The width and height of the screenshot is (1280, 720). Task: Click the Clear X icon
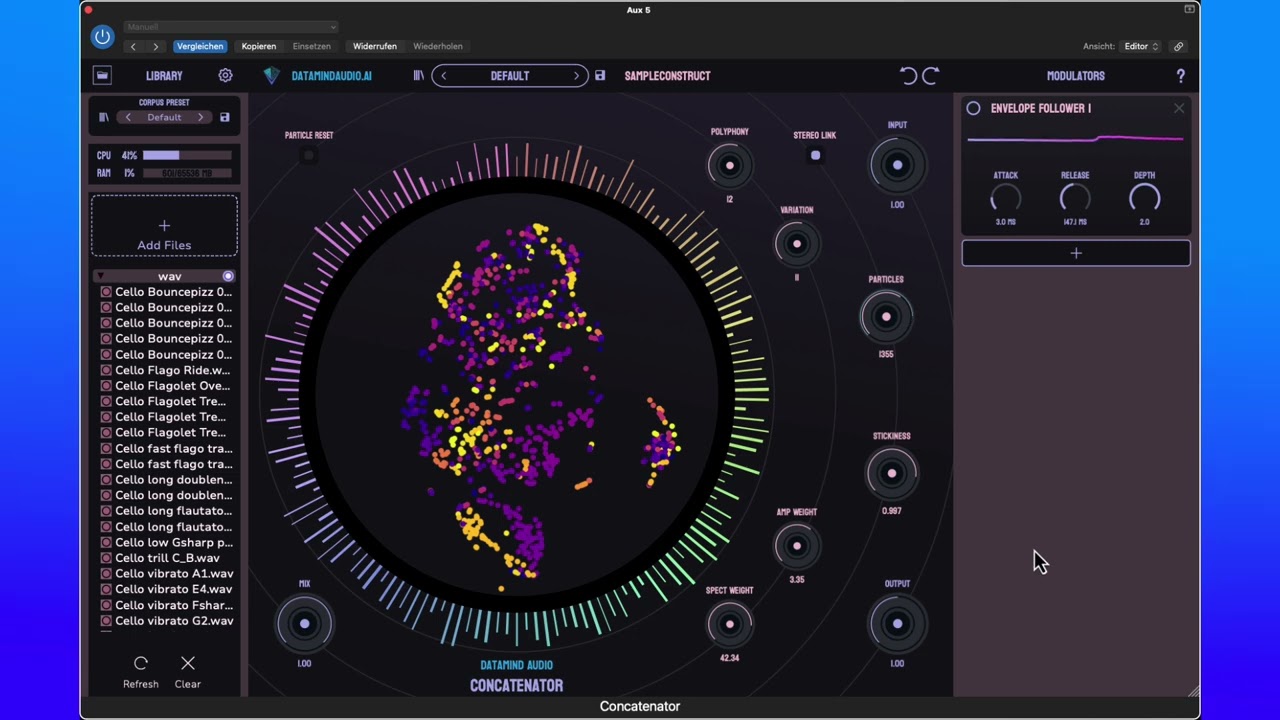pos(187,663)
